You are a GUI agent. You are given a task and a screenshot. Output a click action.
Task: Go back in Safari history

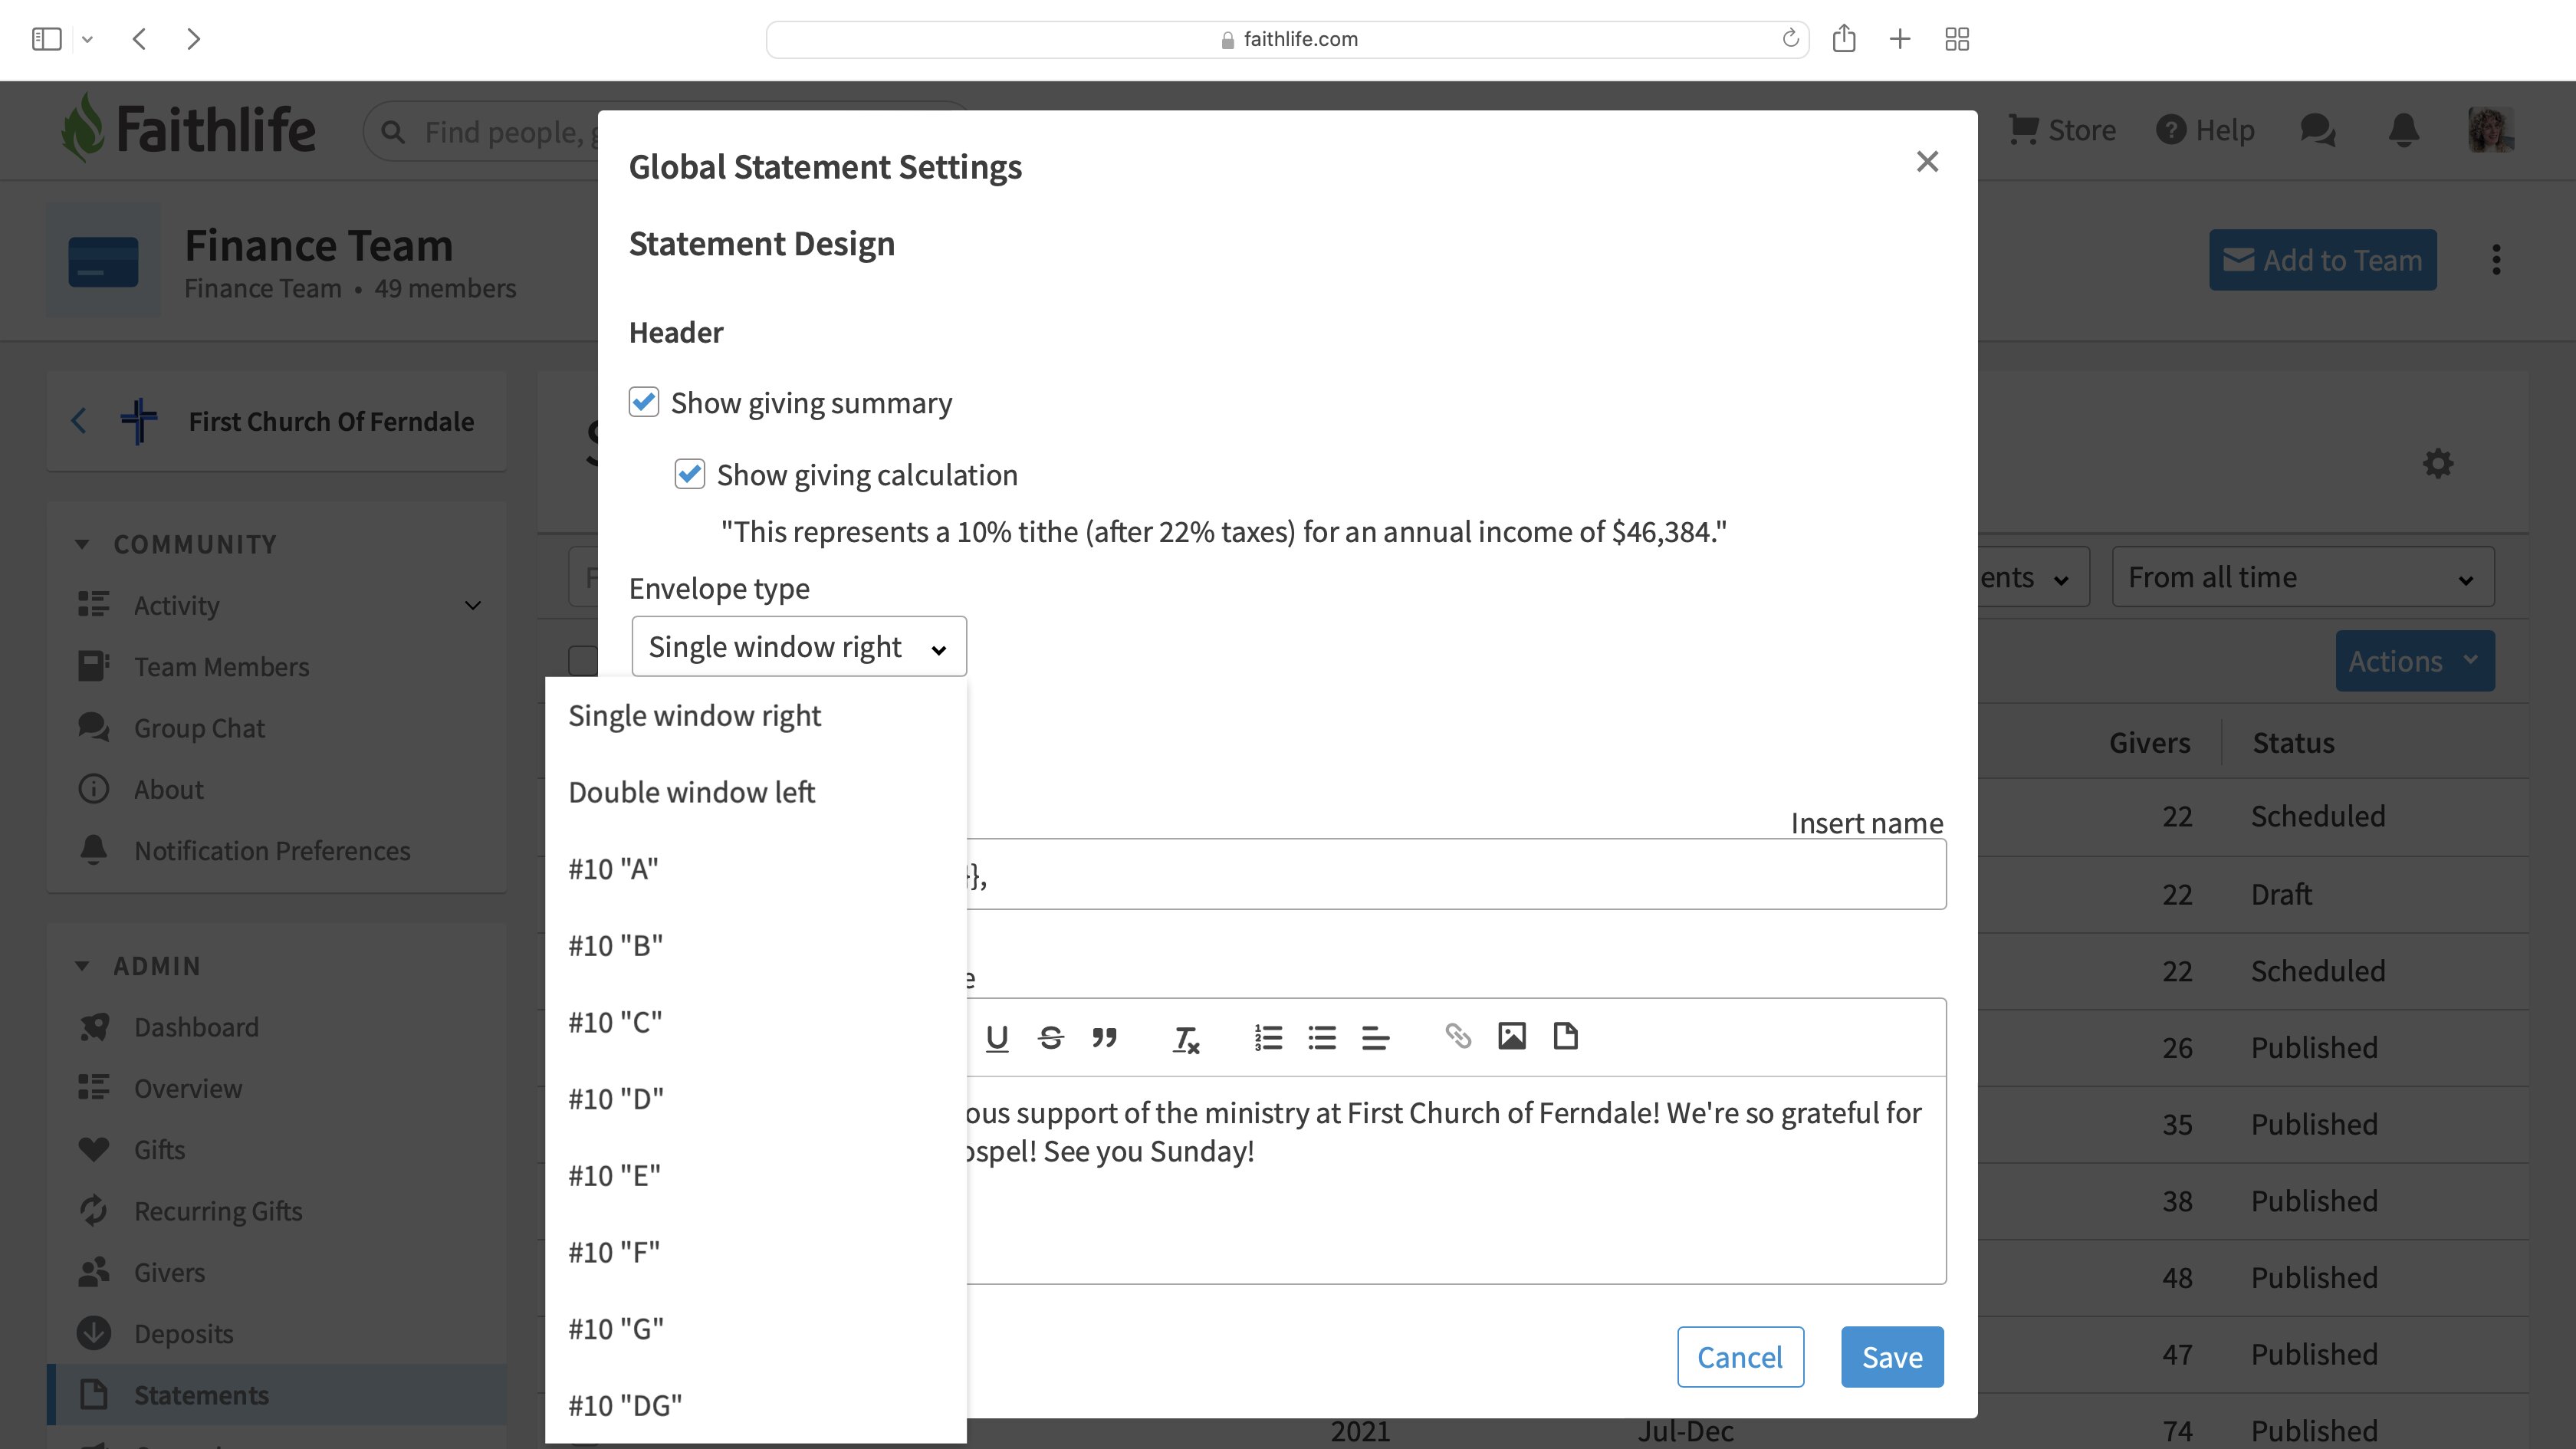pyautogui.click(x=139, y=39)
